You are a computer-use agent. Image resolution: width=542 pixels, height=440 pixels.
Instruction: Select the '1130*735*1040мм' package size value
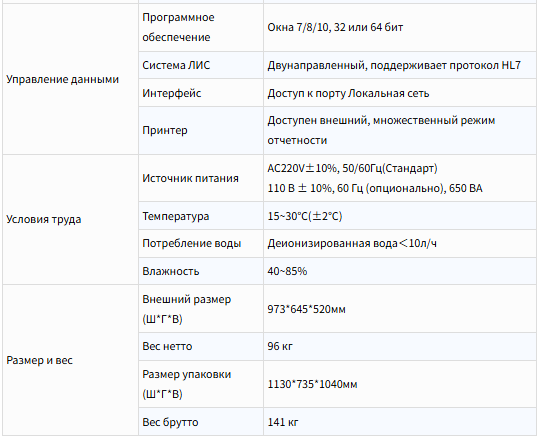[312, 384]
